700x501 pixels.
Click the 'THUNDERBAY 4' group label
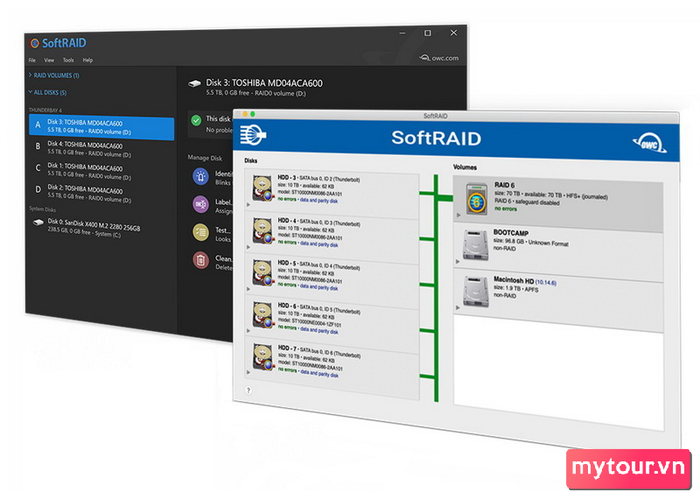coord(46,110)
